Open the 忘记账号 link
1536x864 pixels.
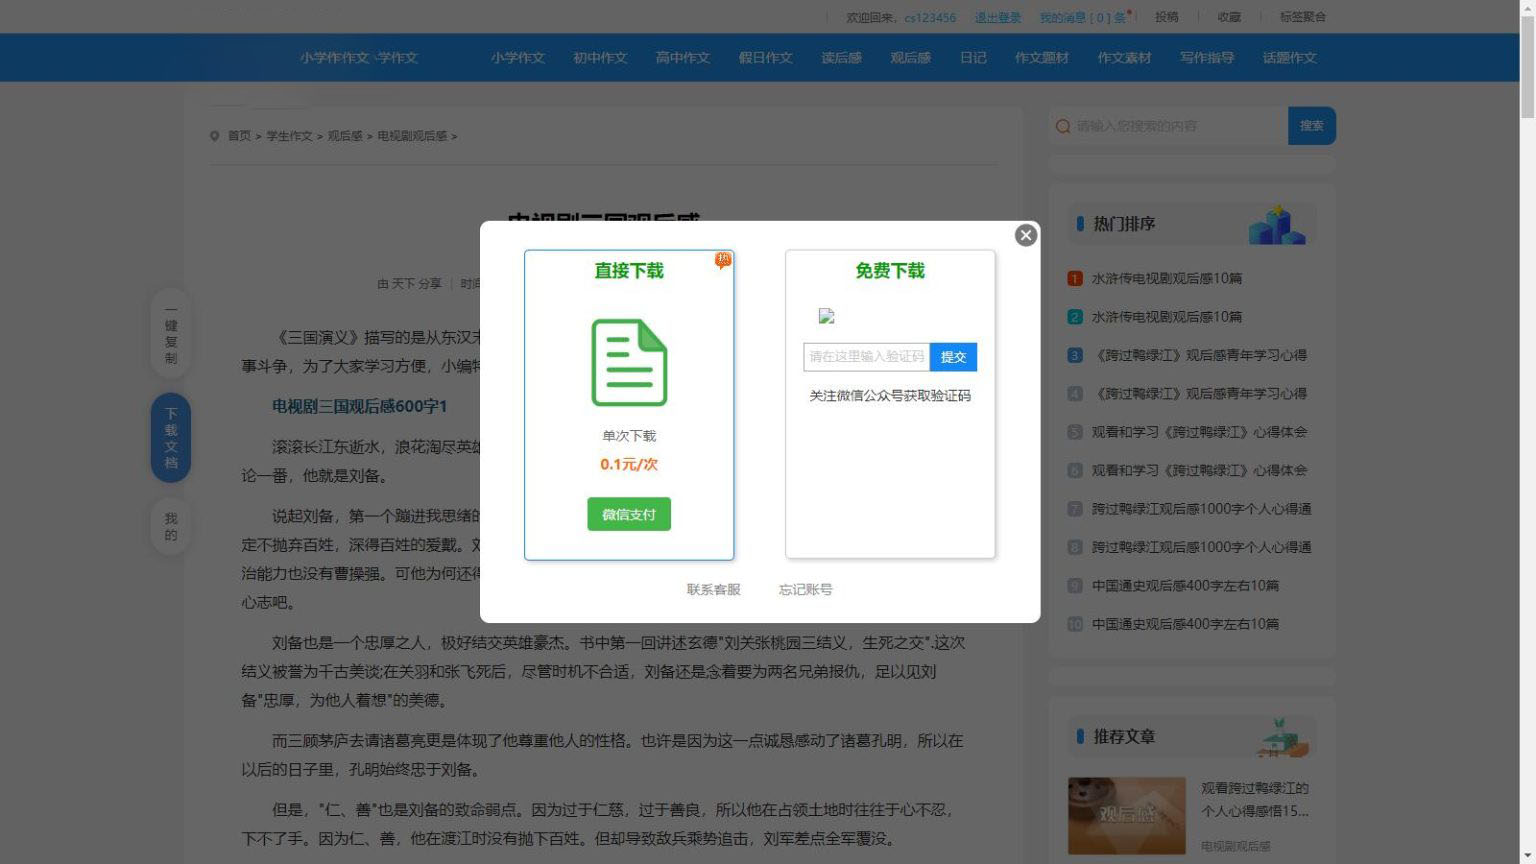[x=805, y=590]
